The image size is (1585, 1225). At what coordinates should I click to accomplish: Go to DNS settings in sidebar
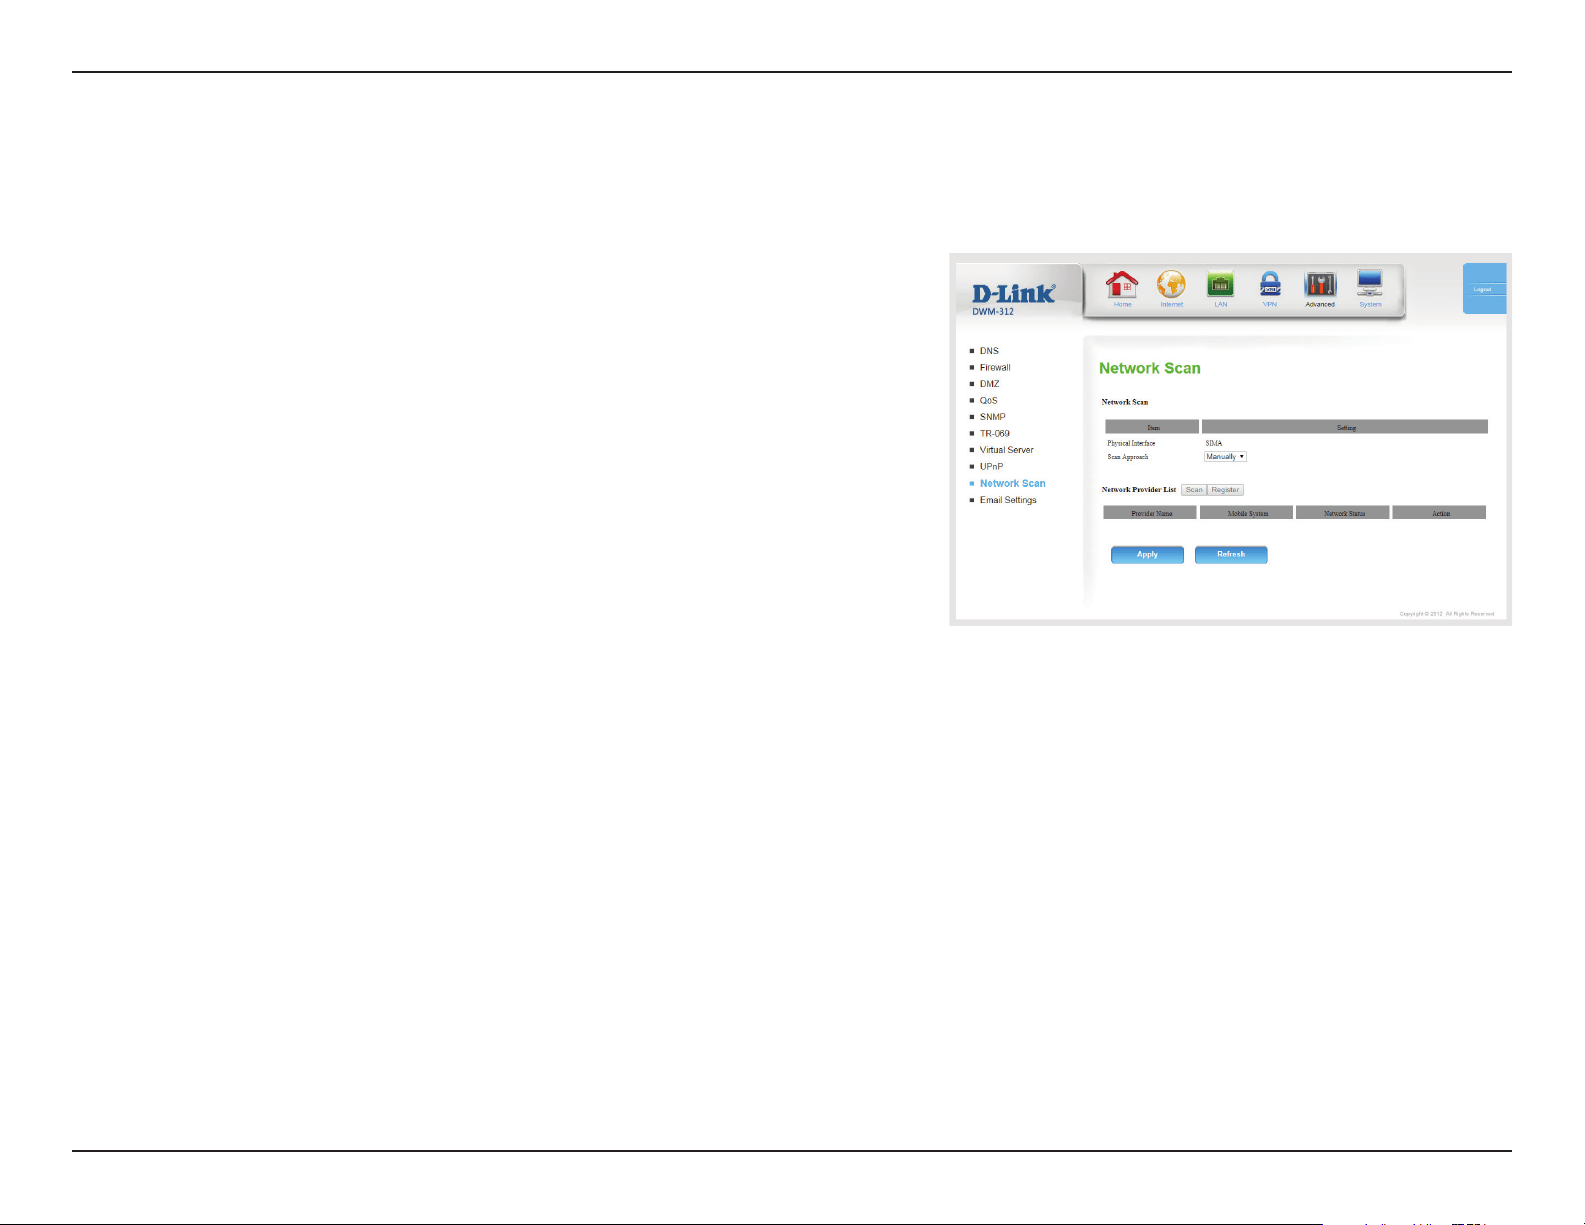pyautogui.click(x=989, y=351)
